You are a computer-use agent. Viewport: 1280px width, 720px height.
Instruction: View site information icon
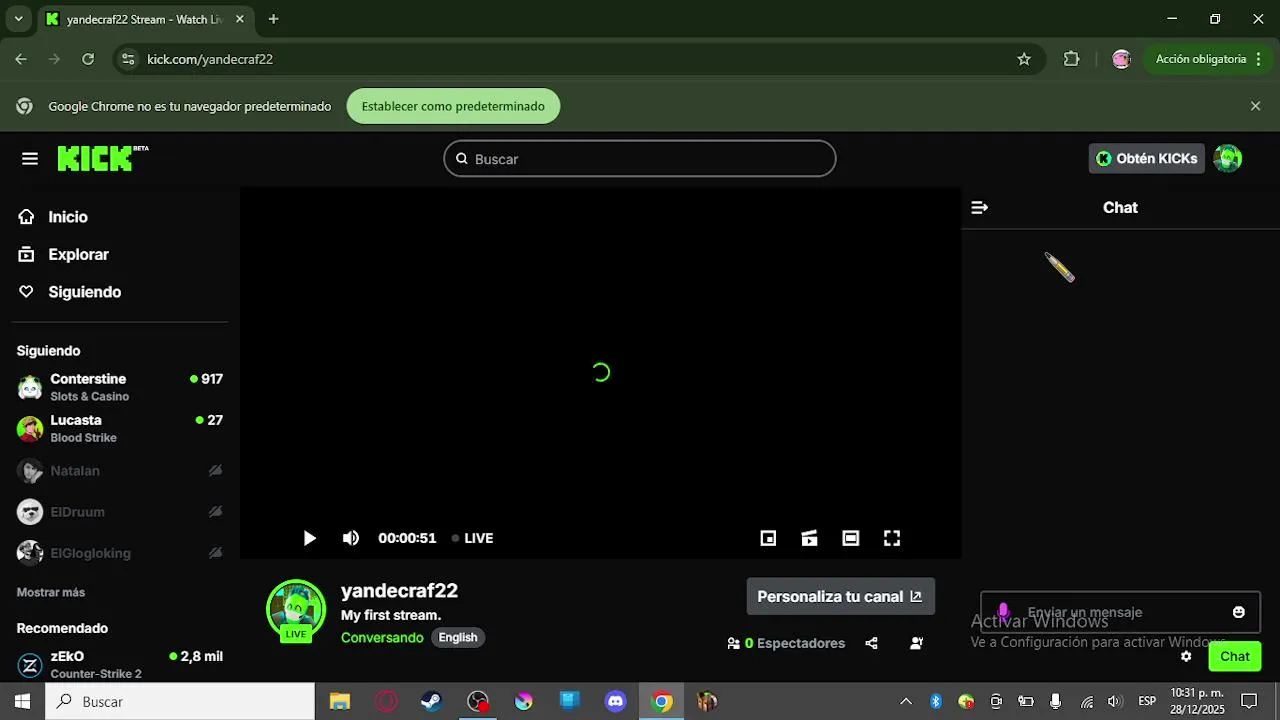127,59
